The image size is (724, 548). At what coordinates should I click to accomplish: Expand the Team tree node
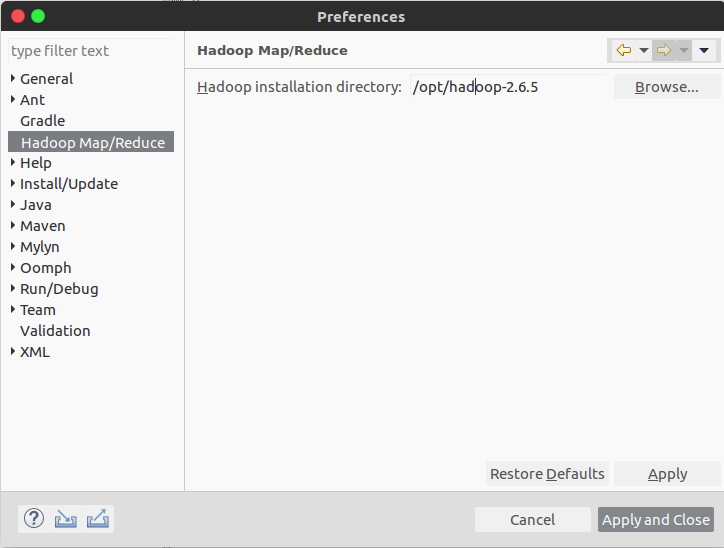[13, 309]
